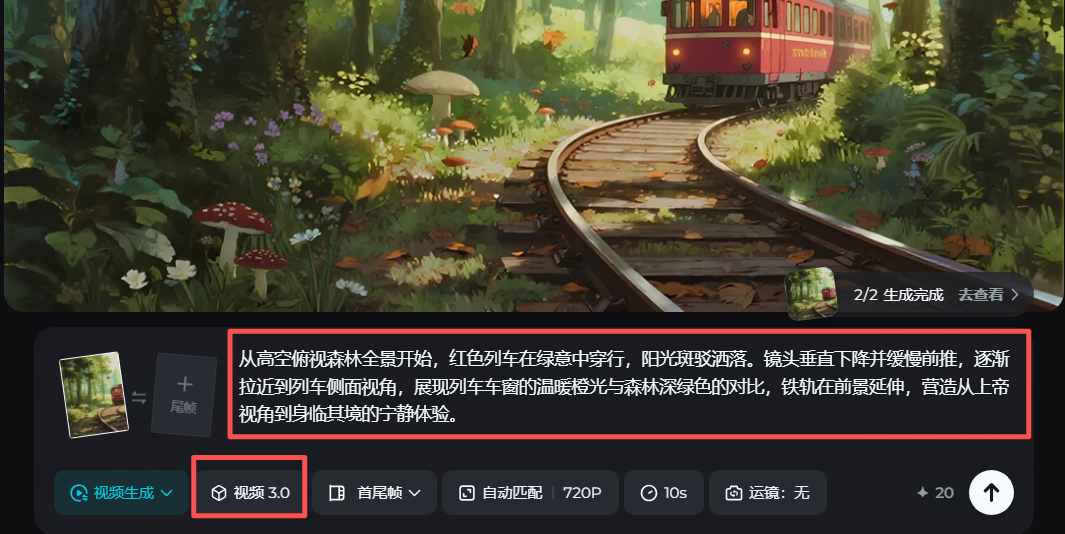Click the generated forest train image
Image resolution: width=1065 pixels, height=534 pixels.
tap(532, 155)
